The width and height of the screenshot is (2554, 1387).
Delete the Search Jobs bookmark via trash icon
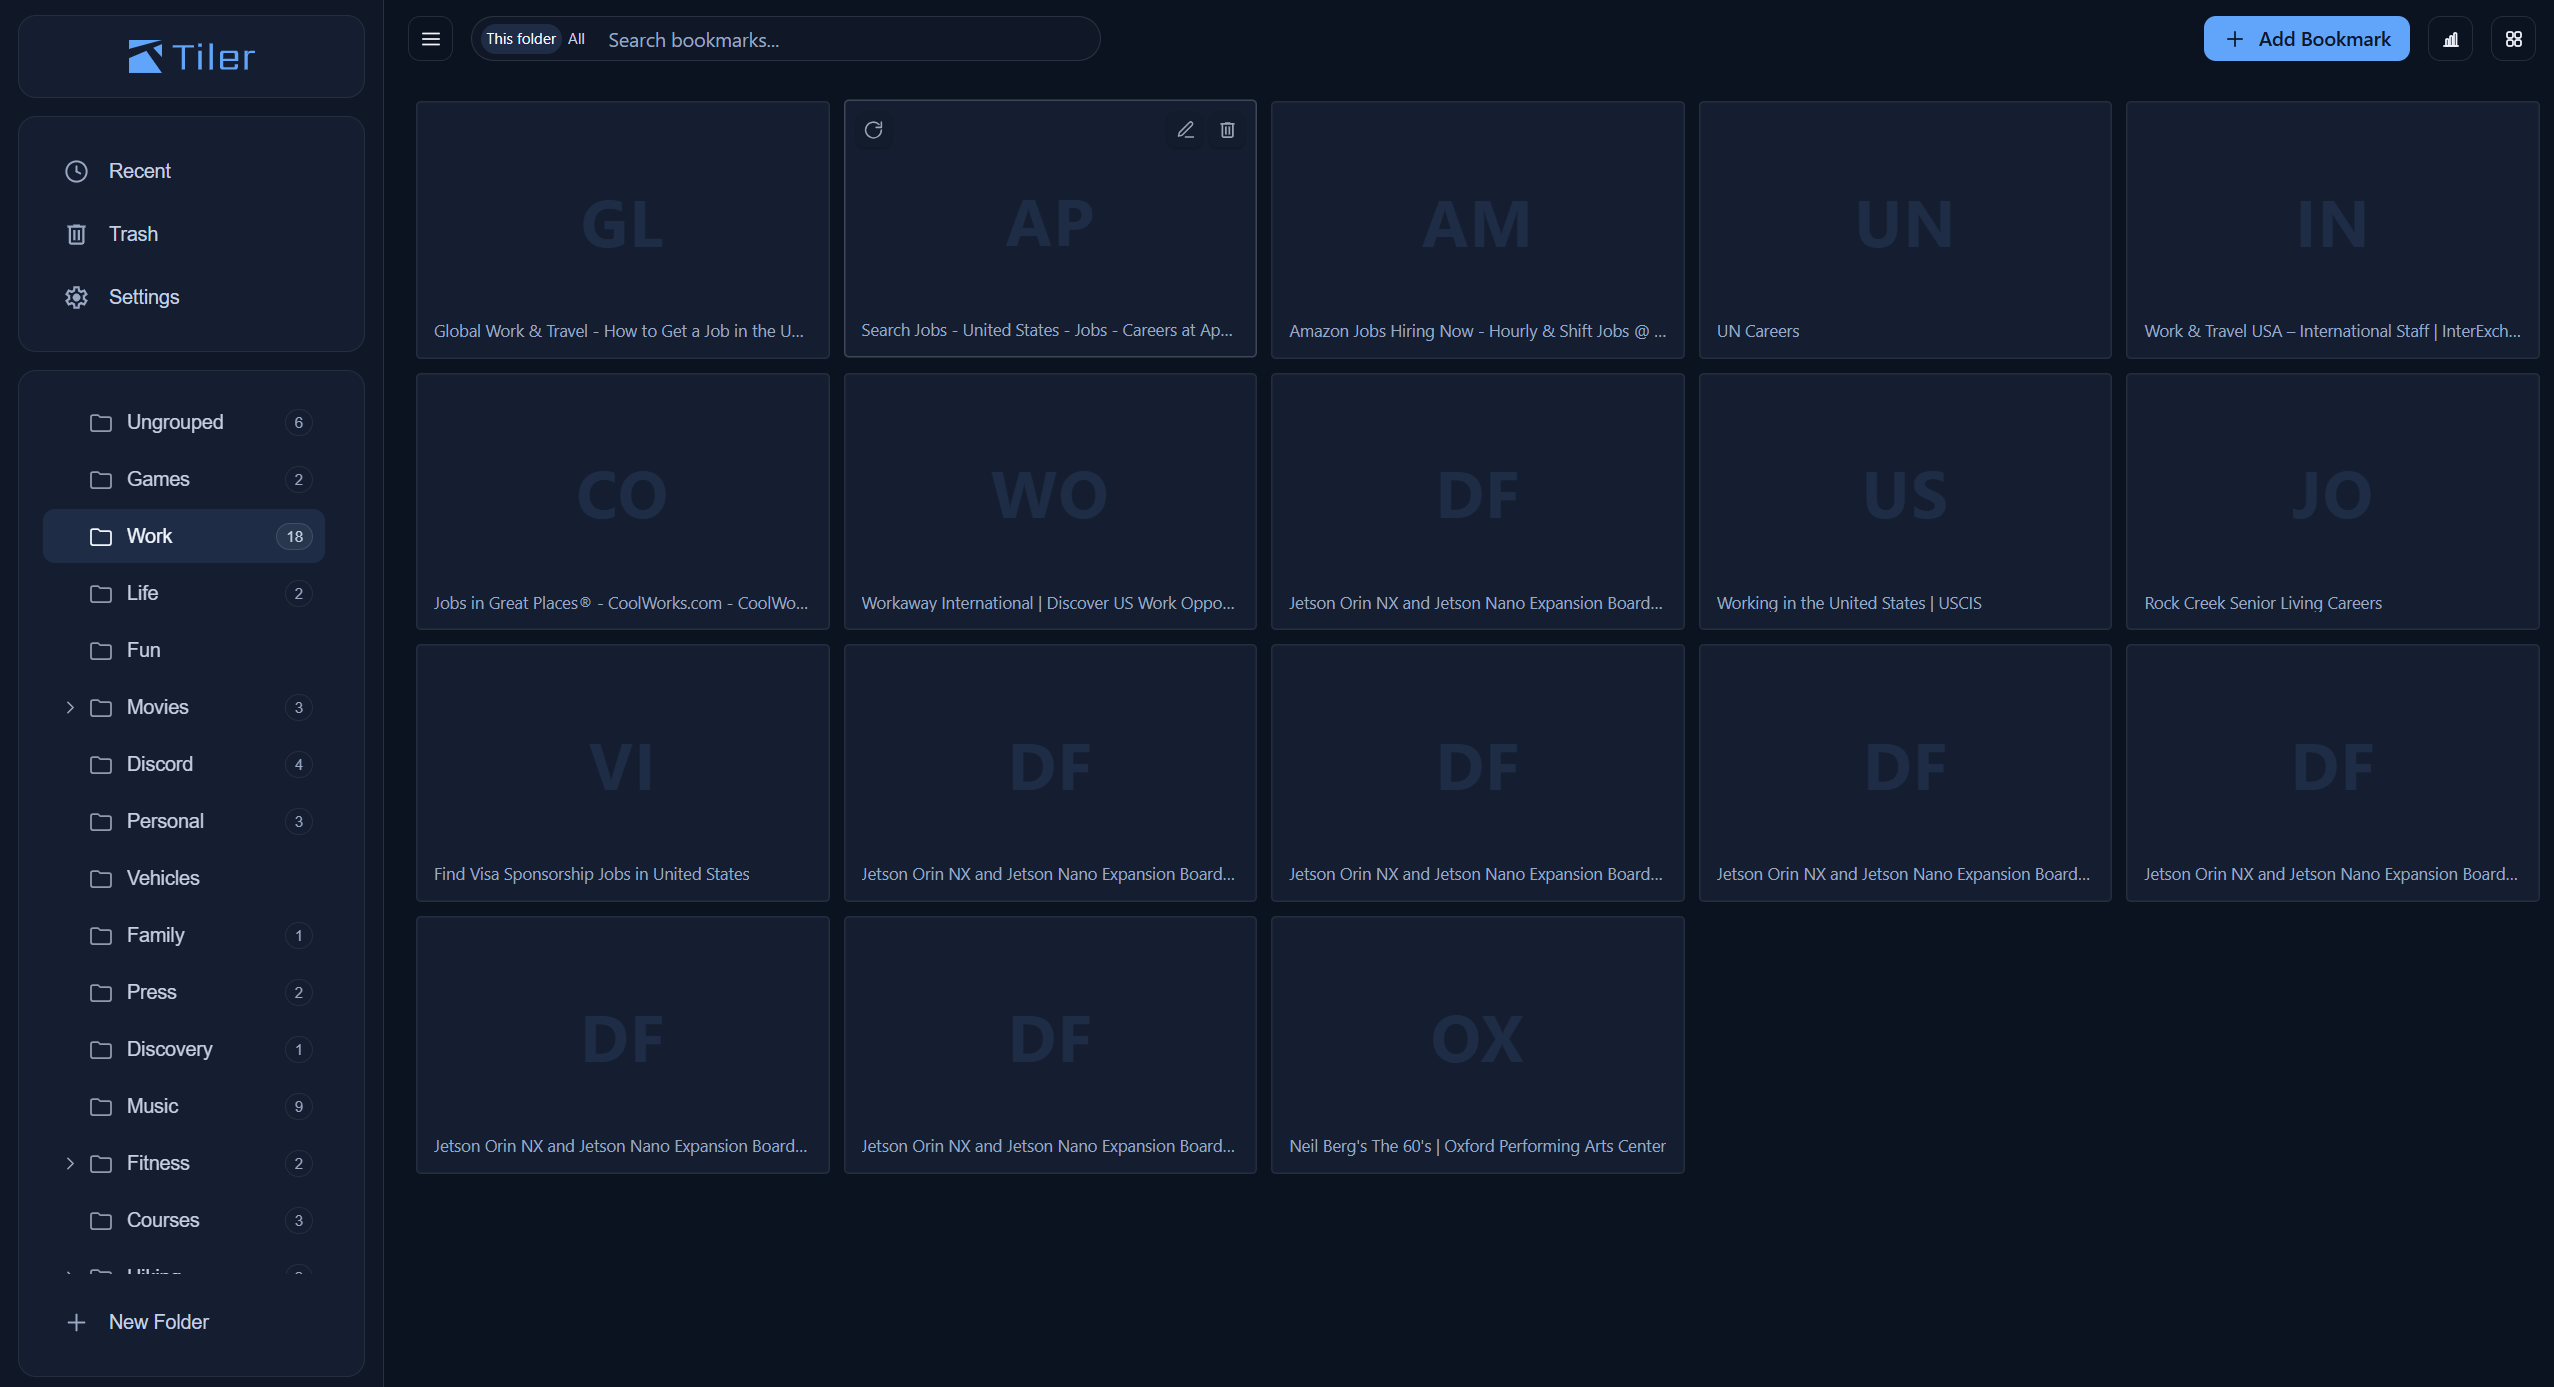(1227, 130)
